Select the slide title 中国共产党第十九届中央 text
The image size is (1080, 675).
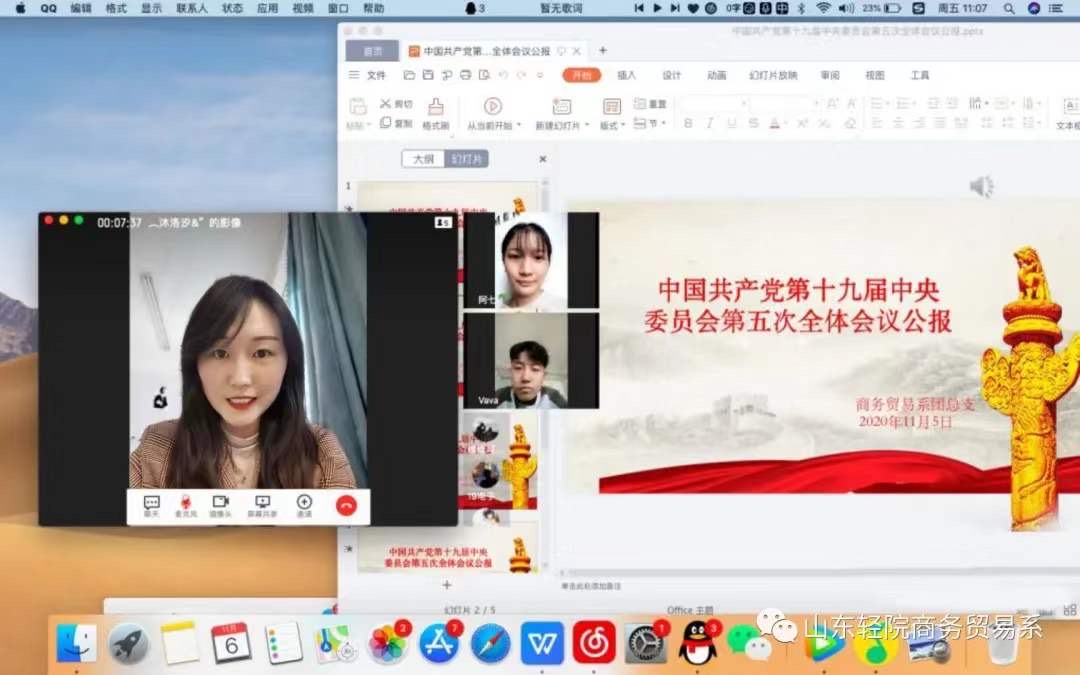(x=799, y=290)
